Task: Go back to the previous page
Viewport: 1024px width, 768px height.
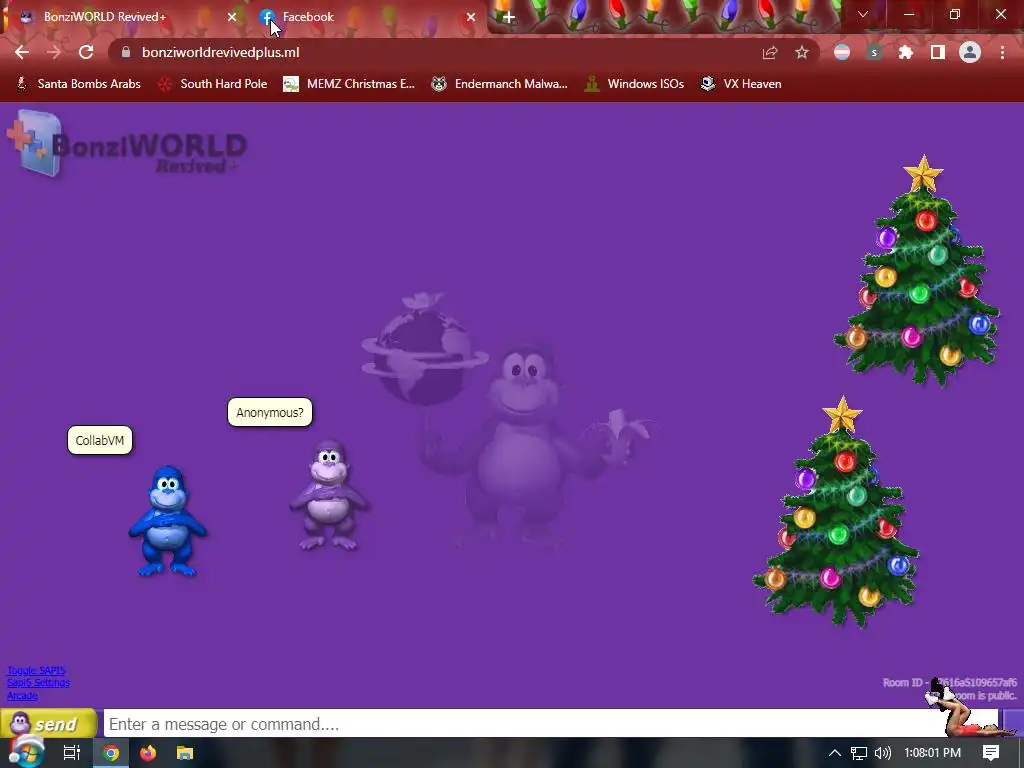Action: point(22,52)
